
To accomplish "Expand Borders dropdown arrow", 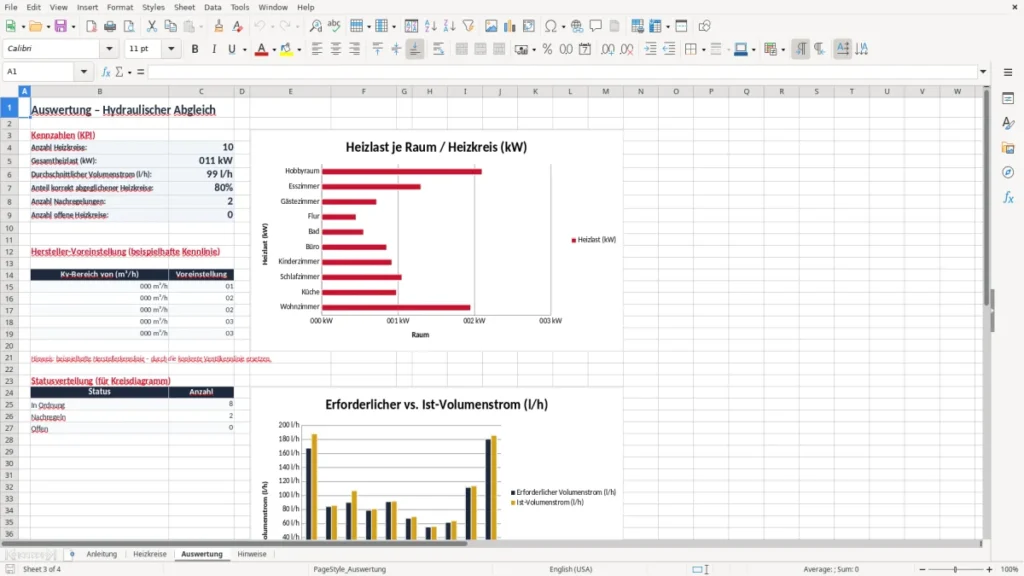I will point(703,50).
